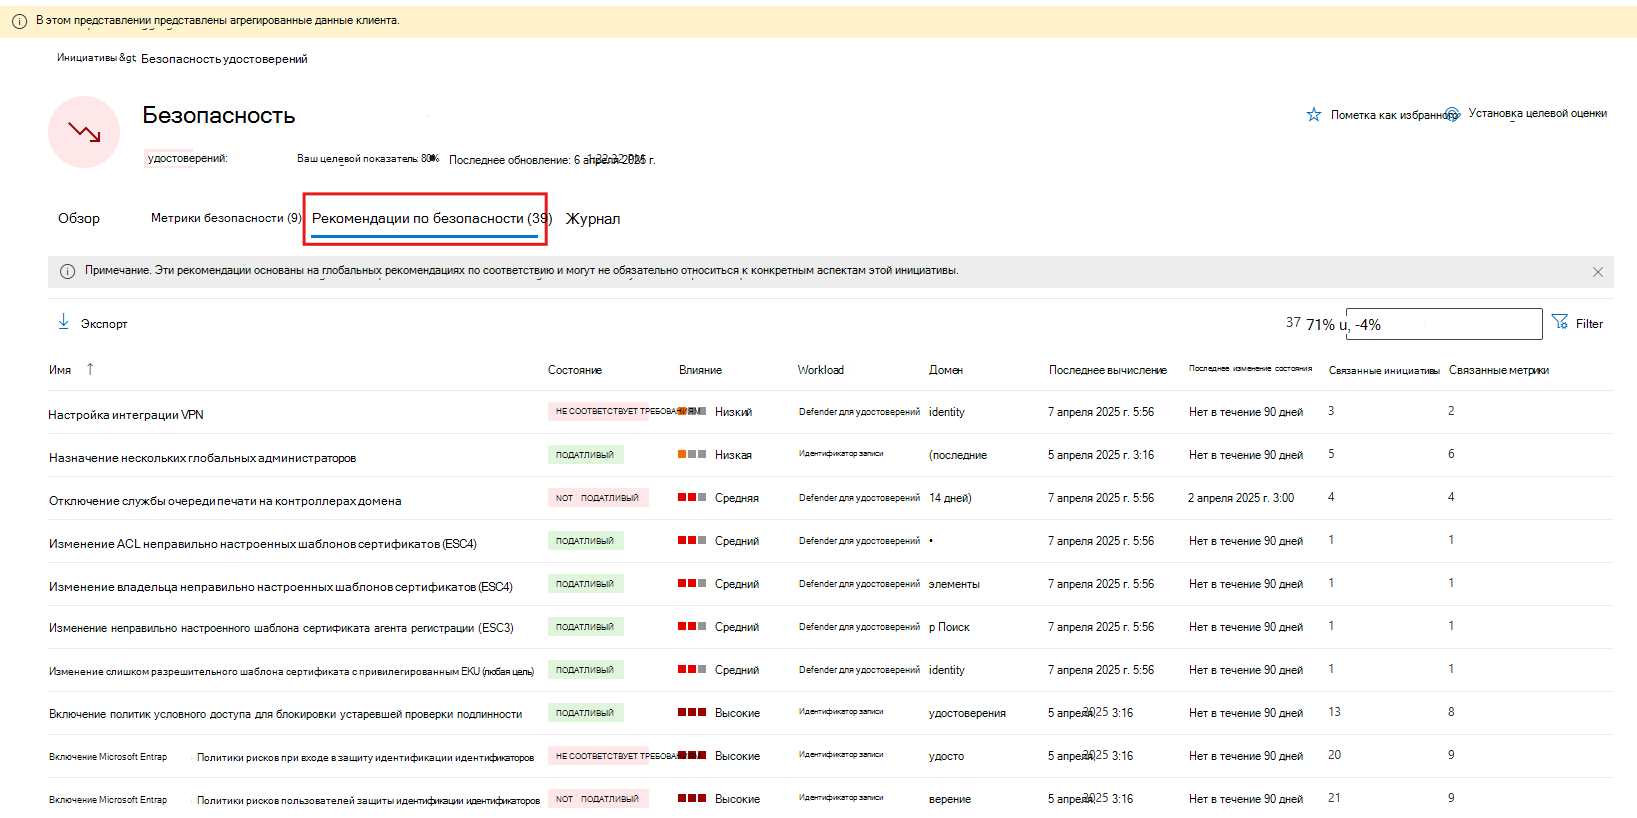1637x818 pixels.
Task: Click related metrics value 6
Action: (1451, 454)
